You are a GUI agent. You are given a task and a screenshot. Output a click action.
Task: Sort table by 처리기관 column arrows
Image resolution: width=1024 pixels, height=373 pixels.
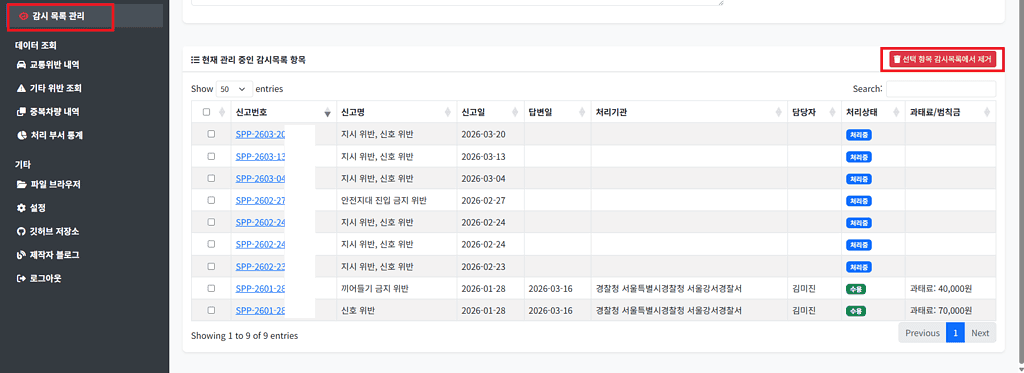point(778,112)
